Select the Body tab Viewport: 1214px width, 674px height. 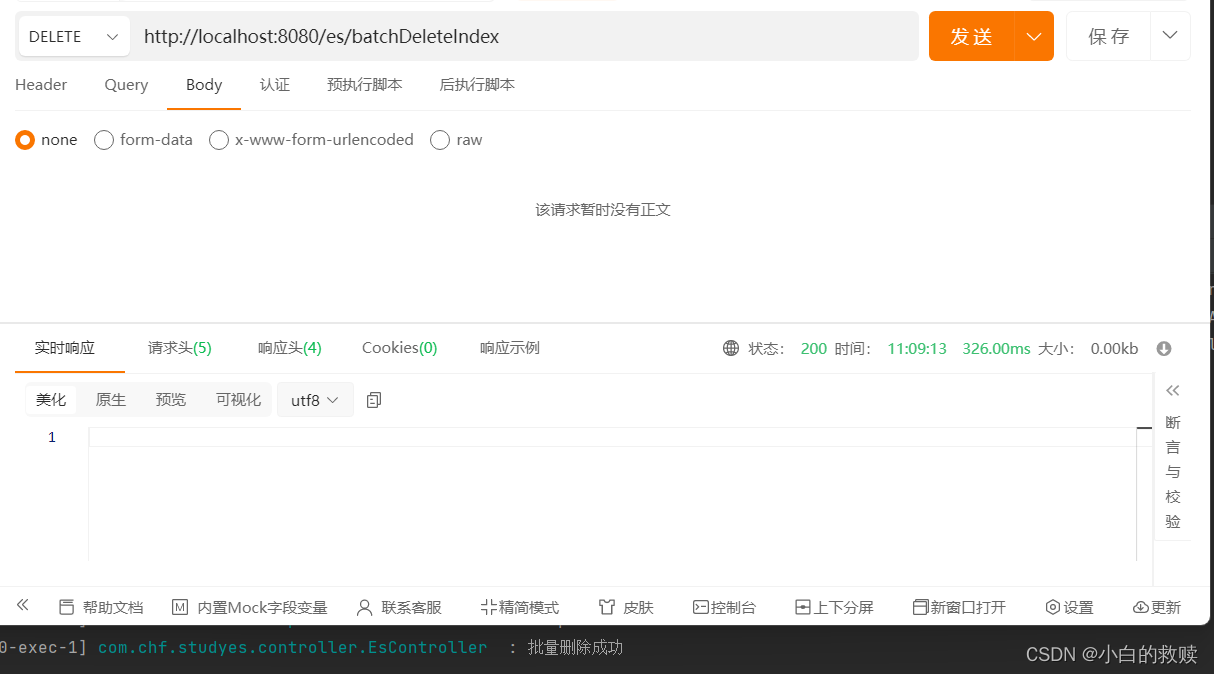[x=204, y=85]
